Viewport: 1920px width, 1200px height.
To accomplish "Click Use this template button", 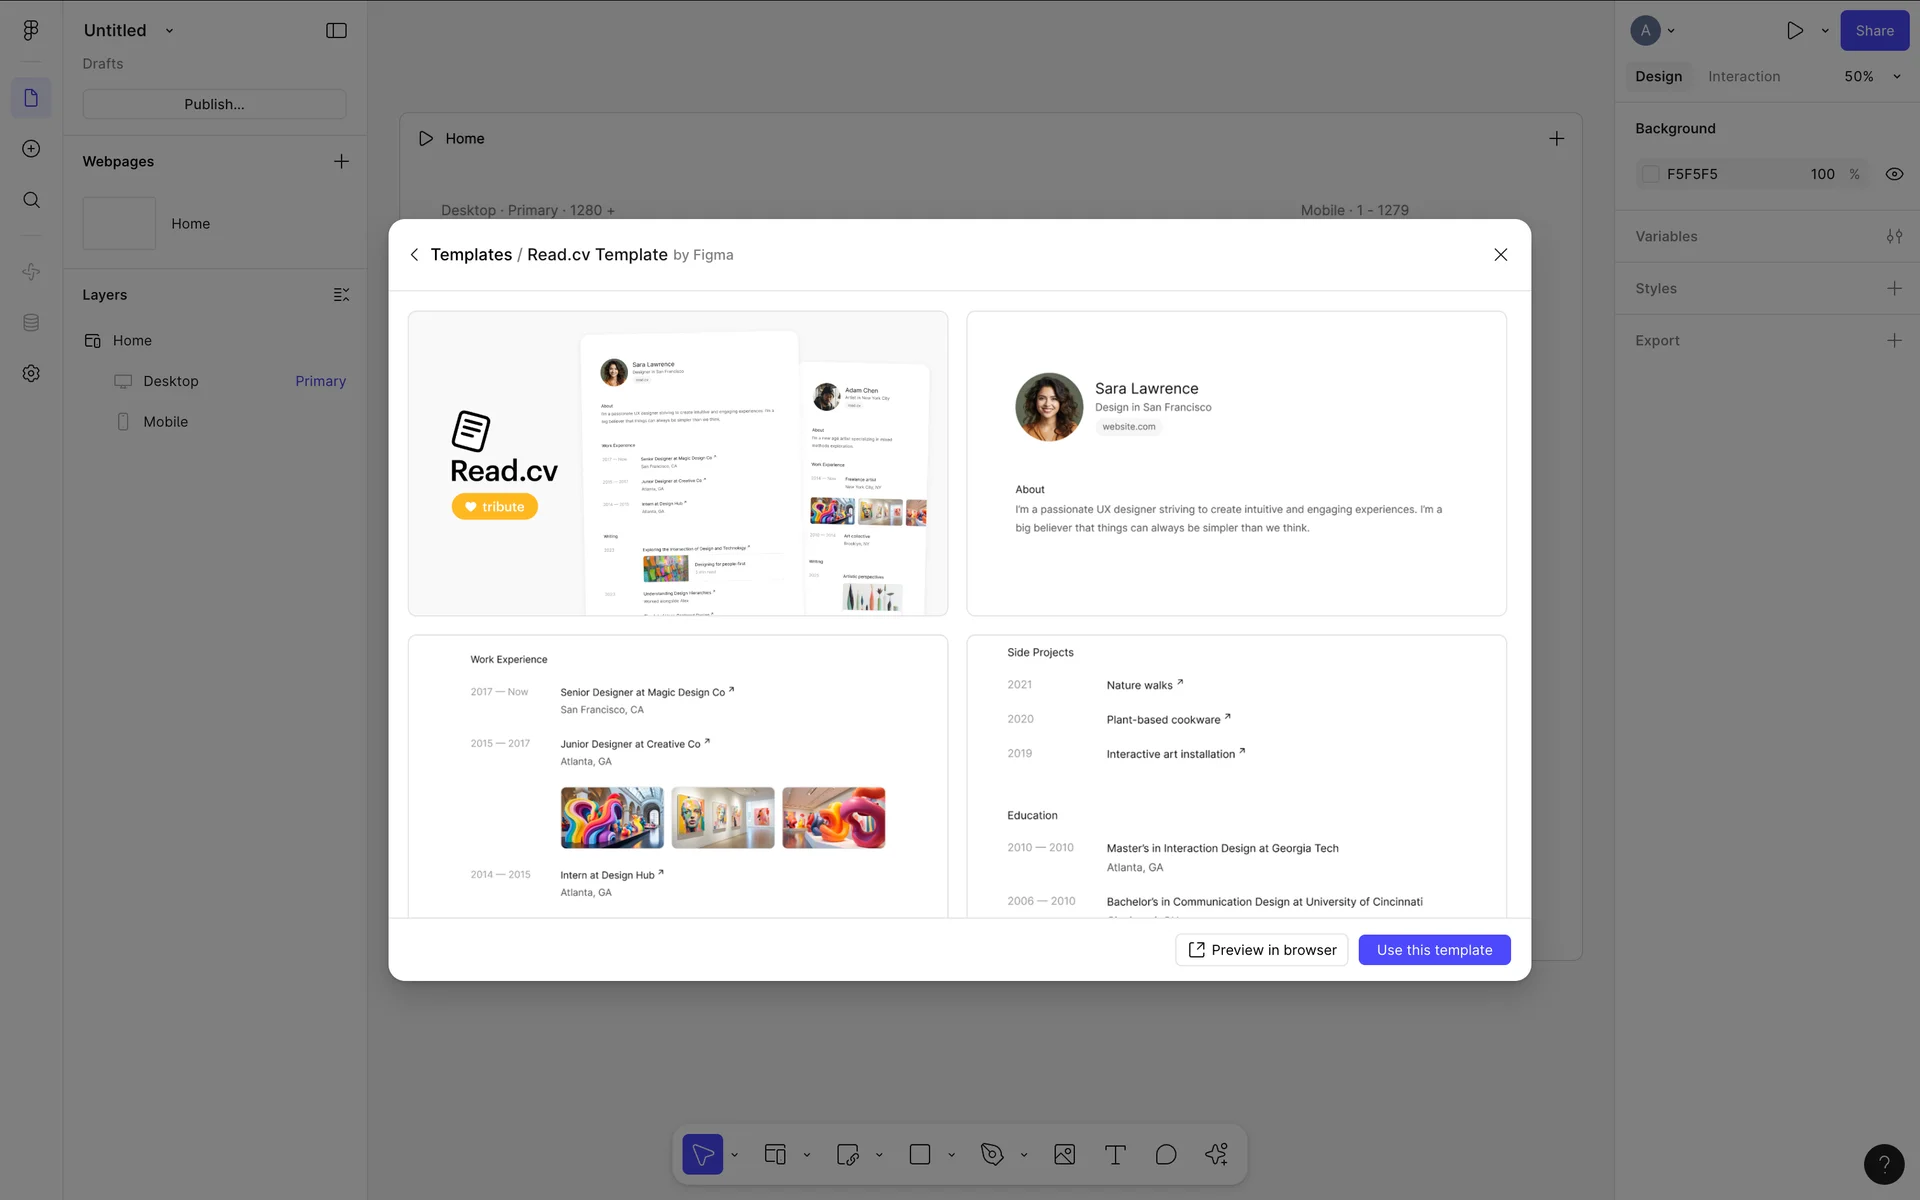I will pos(1433,950).
